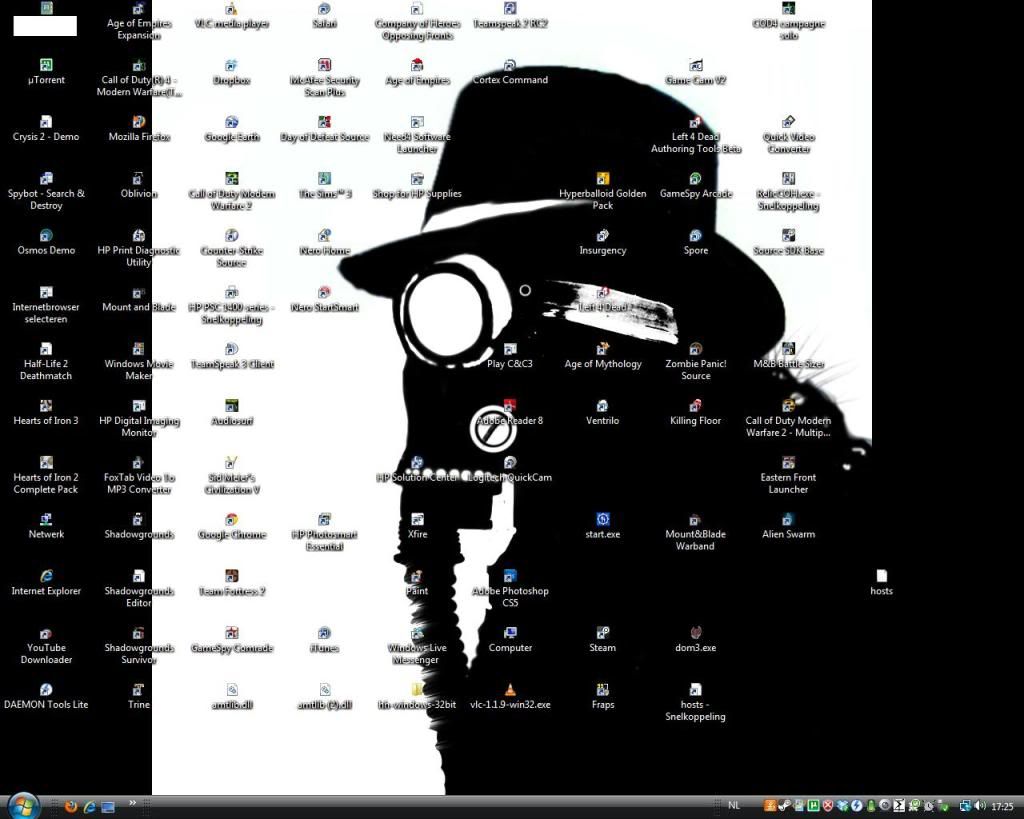Image resolution: width=1024 pixels, height=819 pixels.
Task: Select the iTunes desktop shortcut
Action: [325, 640]
